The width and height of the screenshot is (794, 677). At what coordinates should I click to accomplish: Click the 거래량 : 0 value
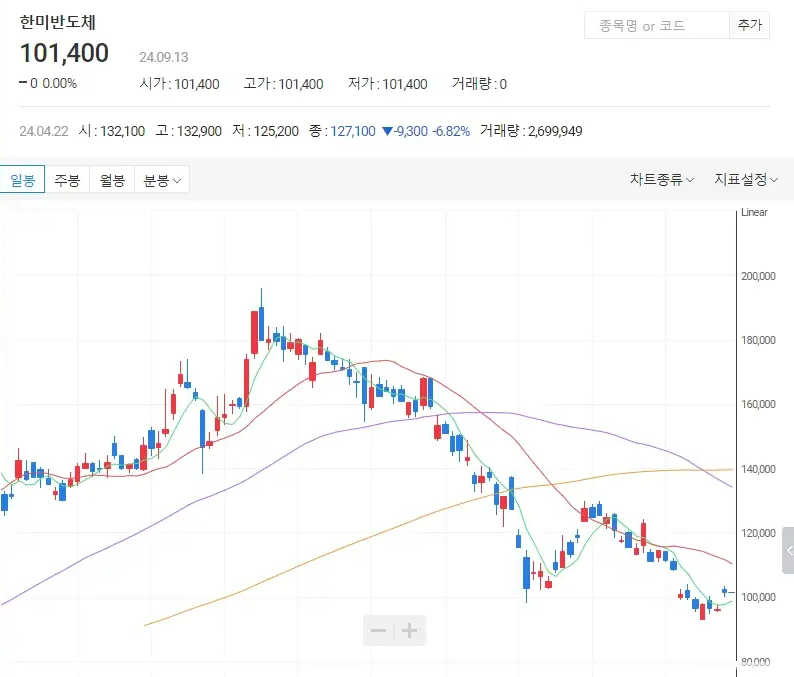pyautogui.click(x=479, y=84)
